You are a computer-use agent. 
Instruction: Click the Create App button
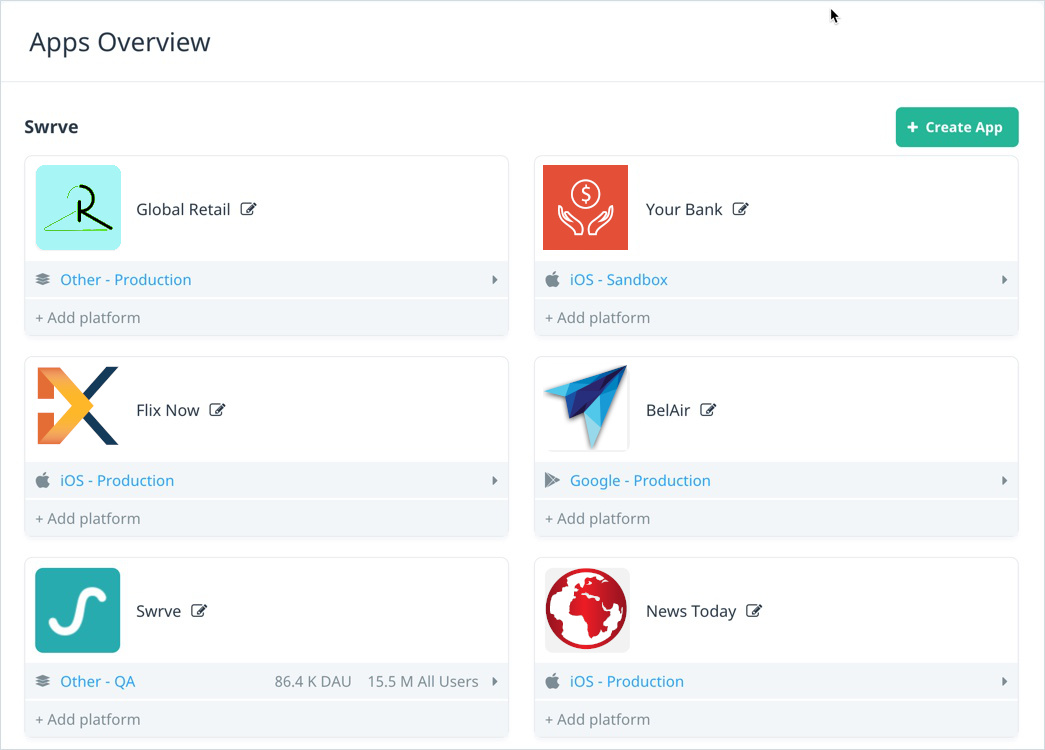coord(956,127)
